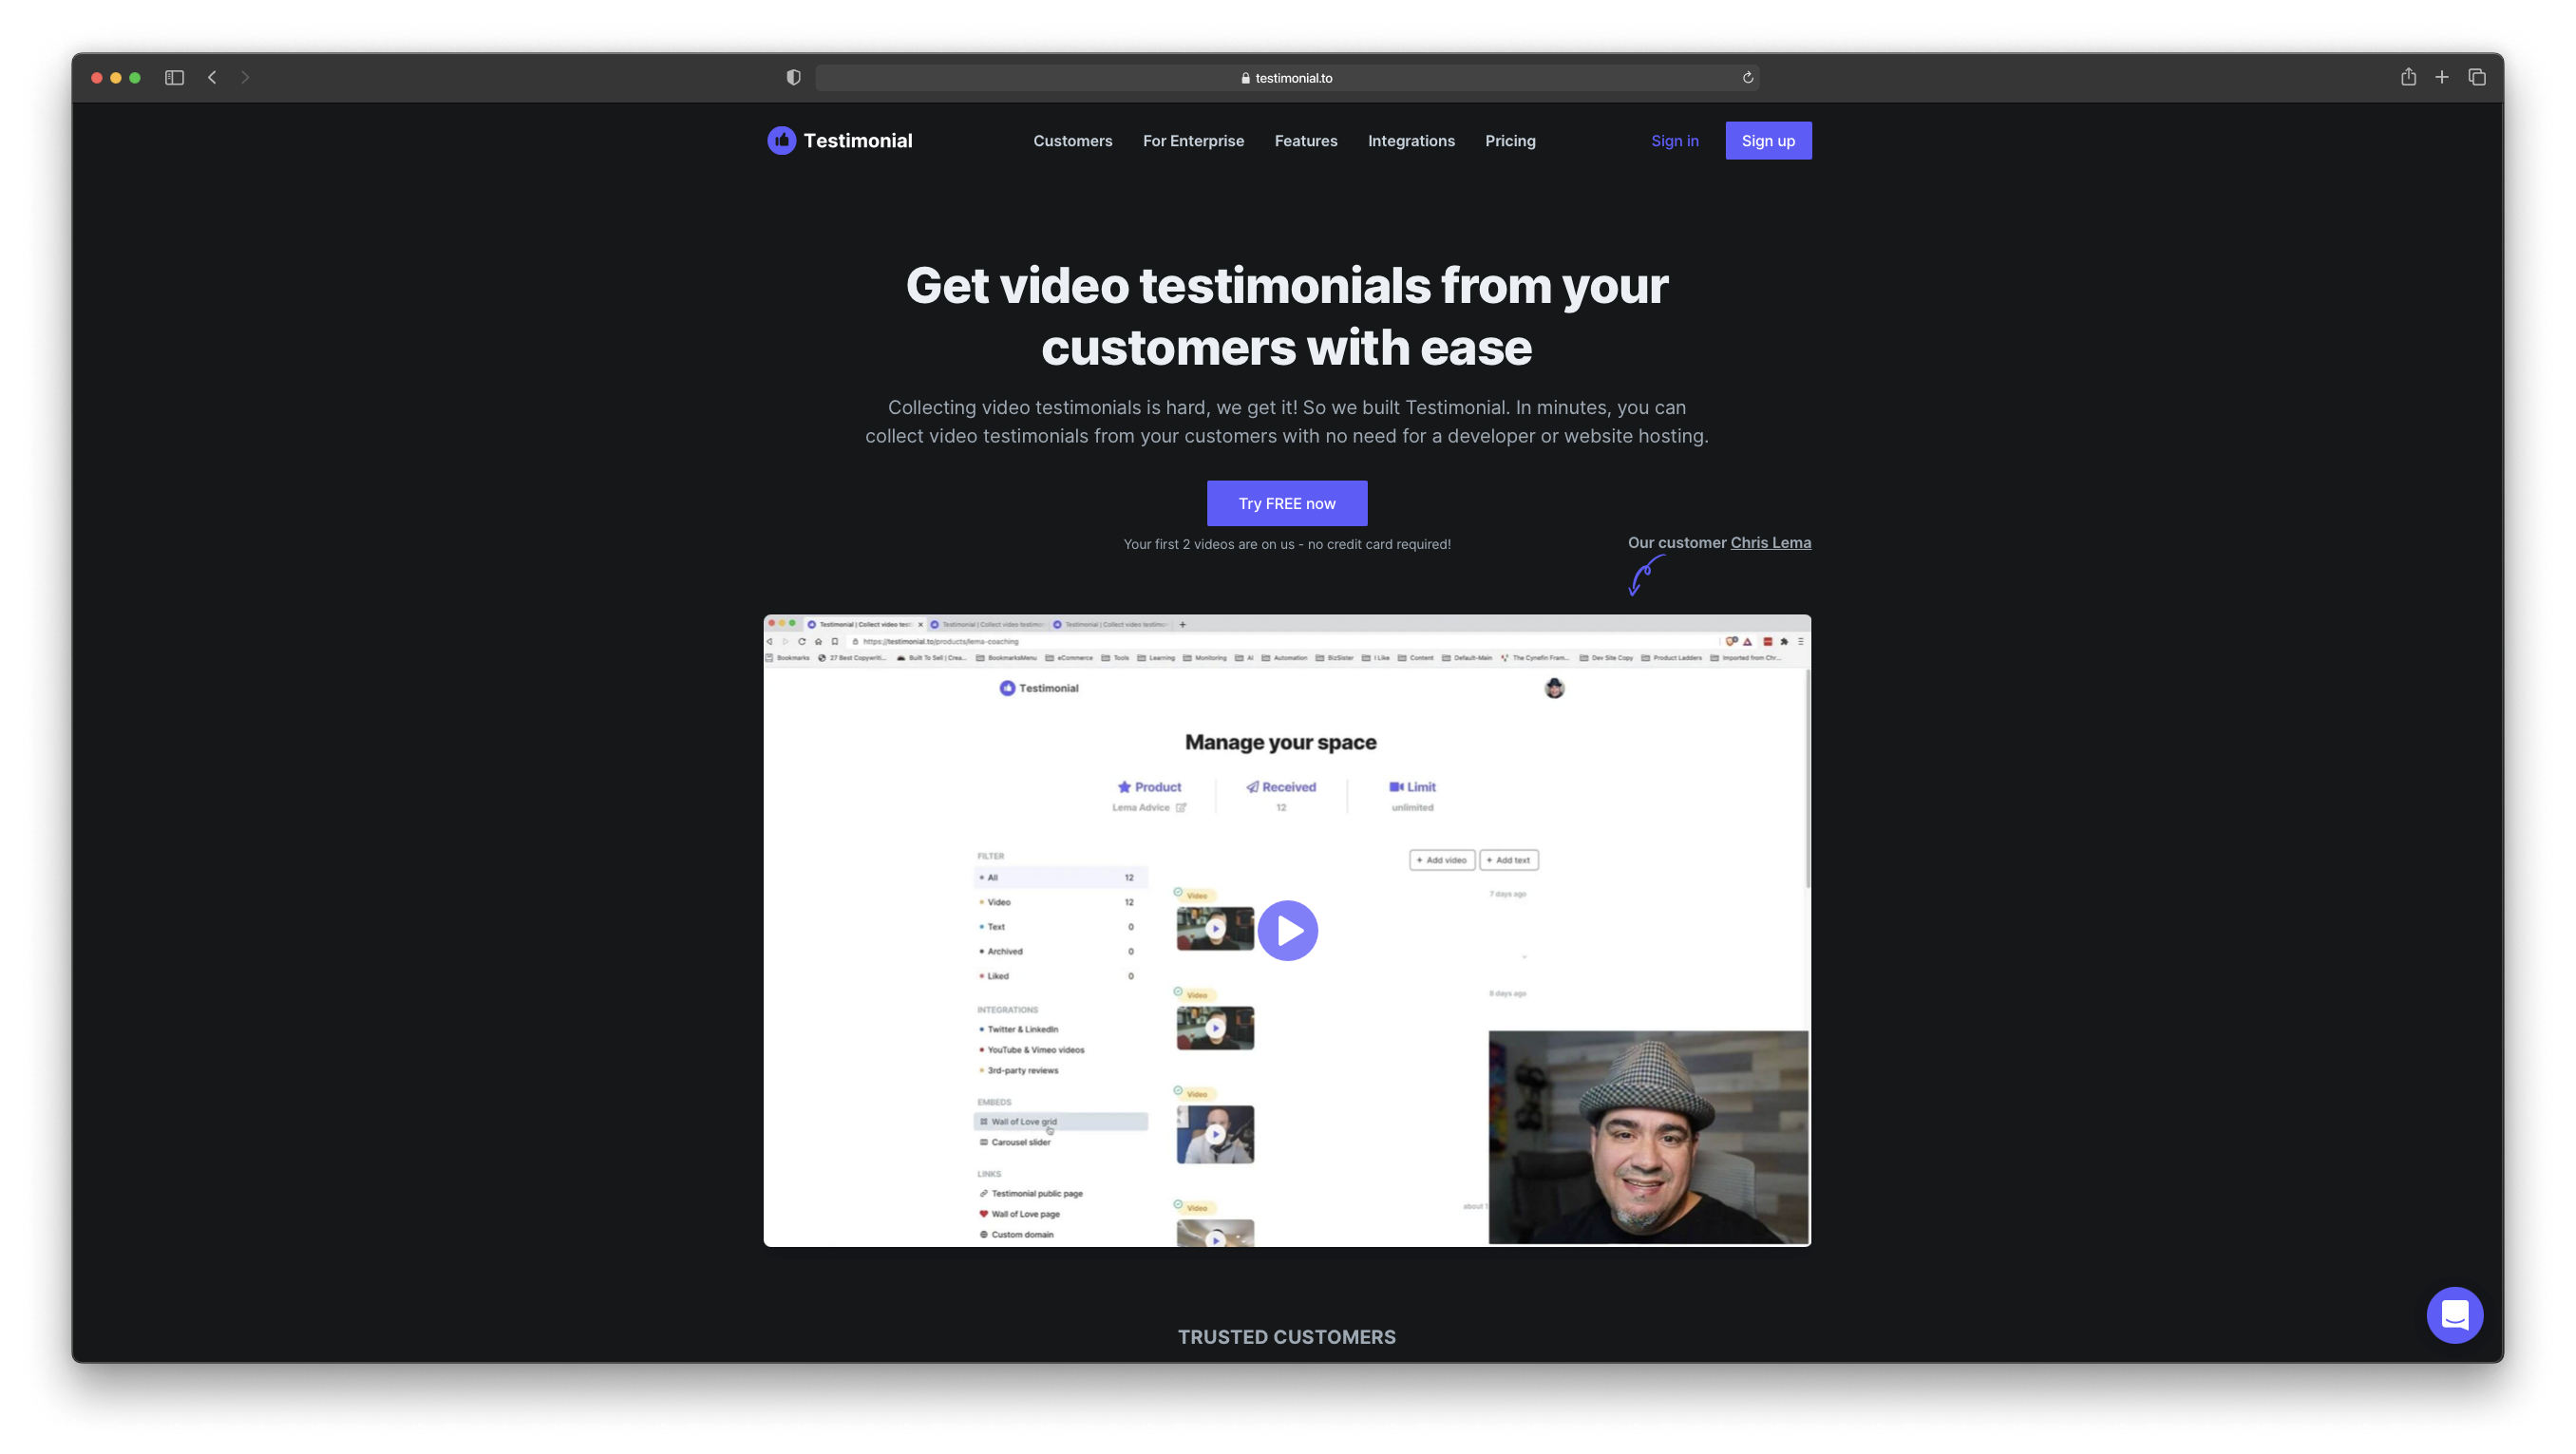Click the TRUSTED CUSTOMERS heading
Image resolution: width=2576 pixels, height=1454 pixels.
pos(1286,1337)
